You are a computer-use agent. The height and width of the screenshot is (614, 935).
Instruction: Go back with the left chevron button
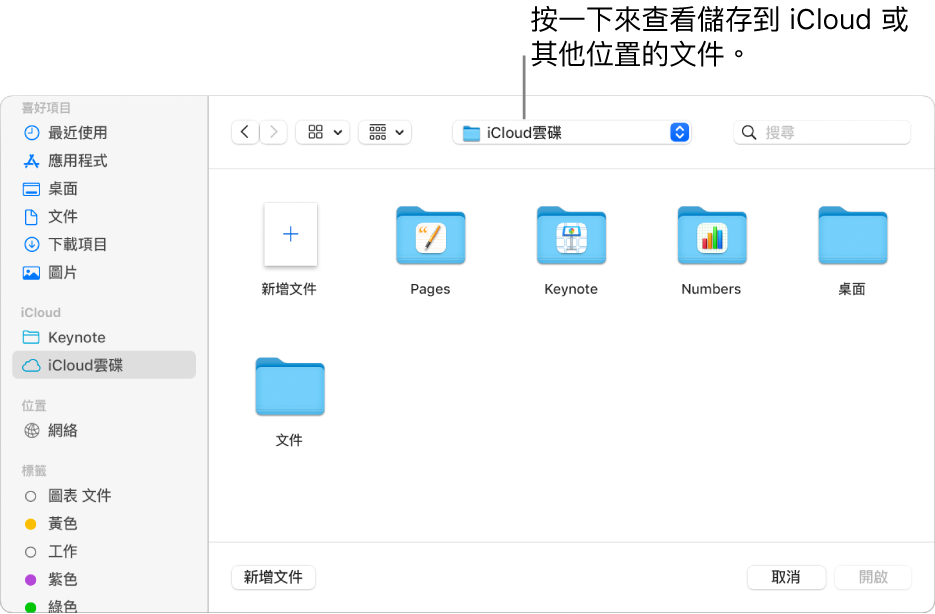pos(244,132)
